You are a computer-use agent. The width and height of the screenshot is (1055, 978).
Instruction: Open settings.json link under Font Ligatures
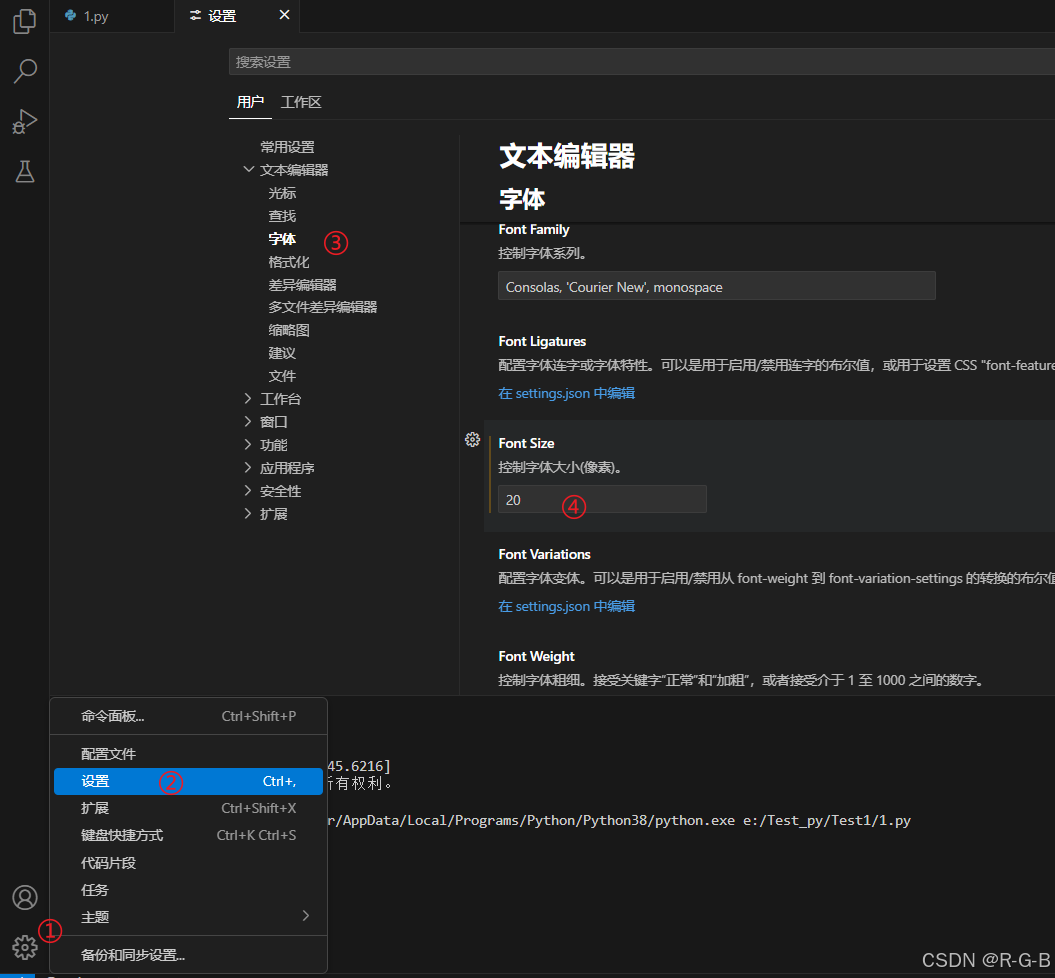567,393
